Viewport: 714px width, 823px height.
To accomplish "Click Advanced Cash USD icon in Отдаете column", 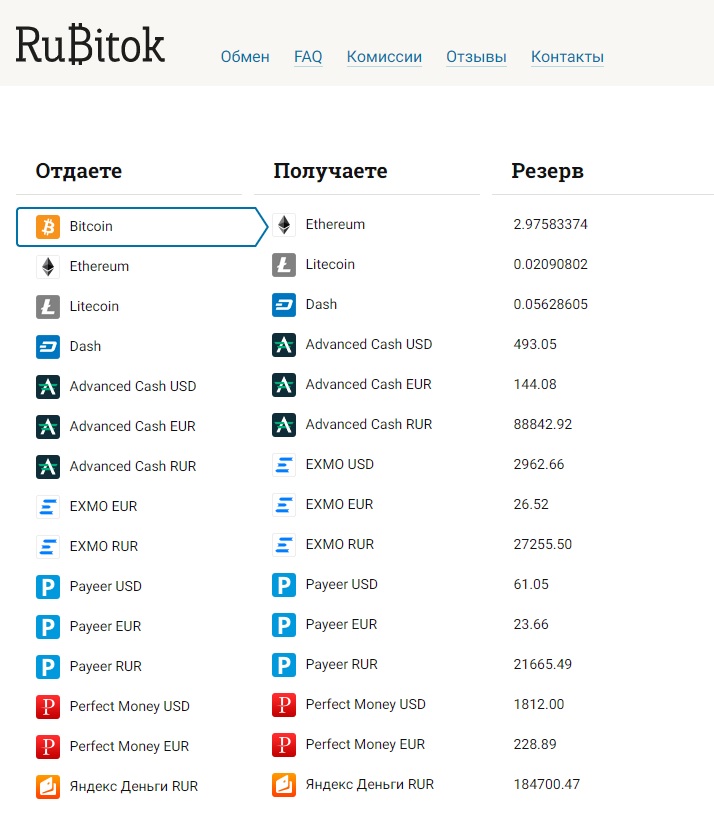I will [x=48, y=386].
